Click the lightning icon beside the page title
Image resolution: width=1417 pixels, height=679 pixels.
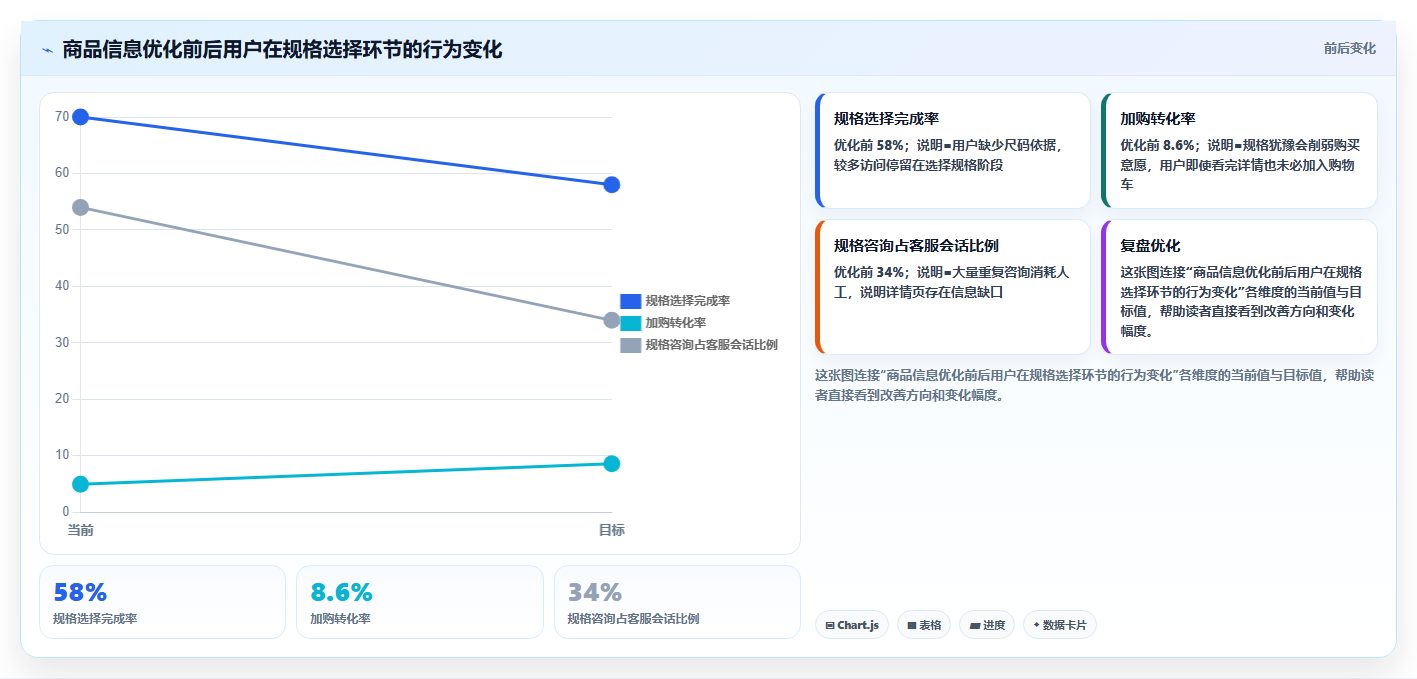tap(48, 49)
